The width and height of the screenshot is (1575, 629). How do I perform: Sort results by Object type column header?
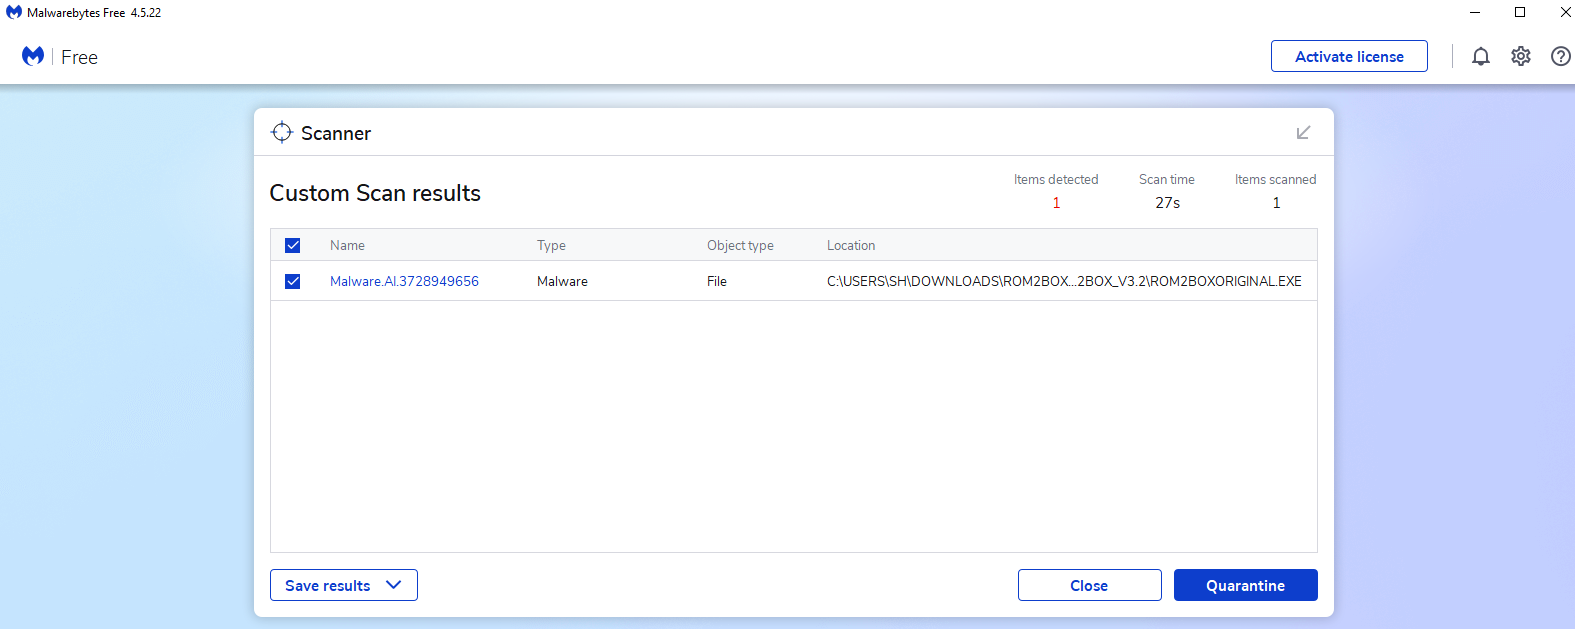[x=740, y=245]
